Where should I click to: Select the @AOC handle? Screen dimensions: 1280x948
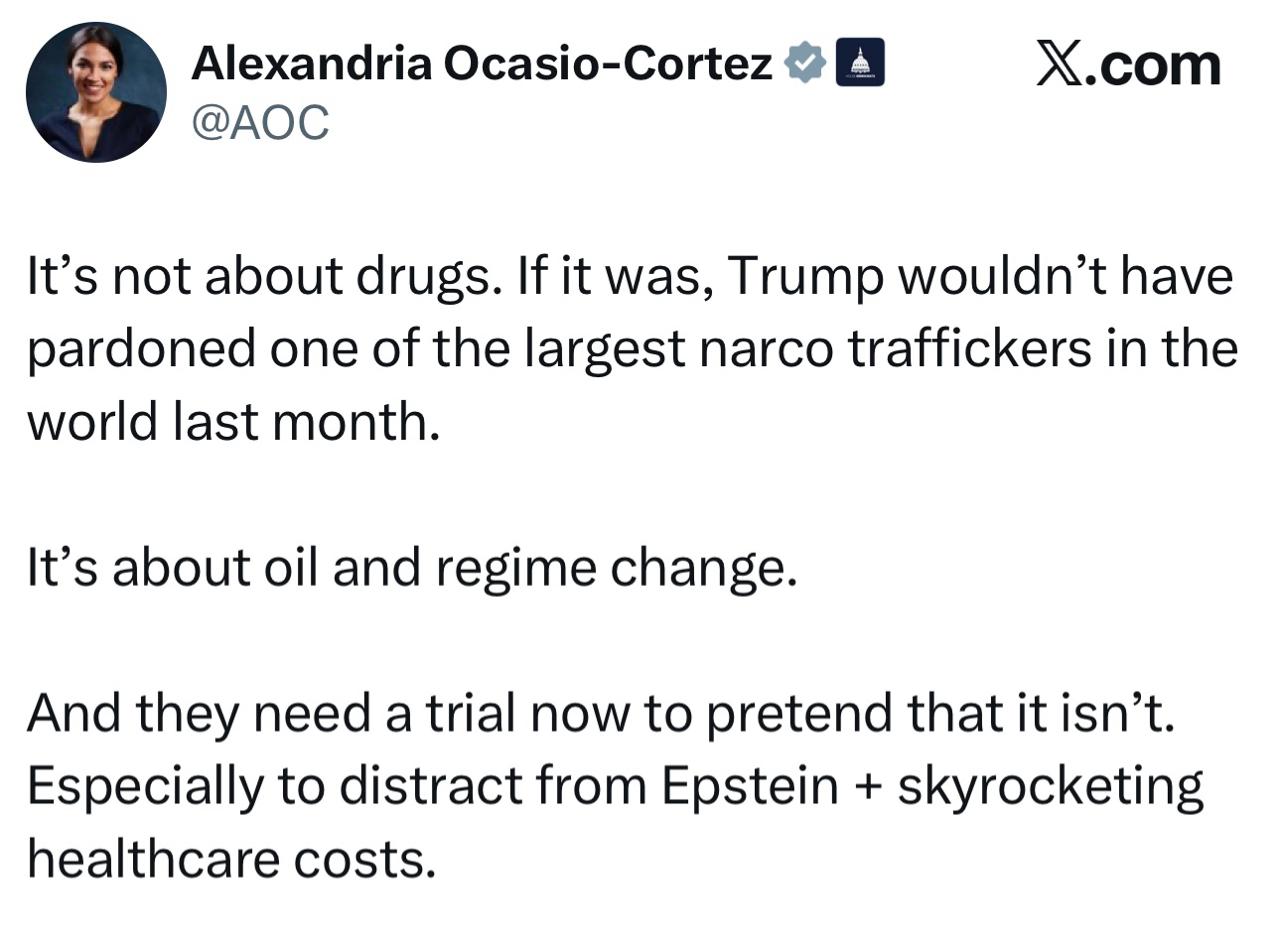point(260,123)
